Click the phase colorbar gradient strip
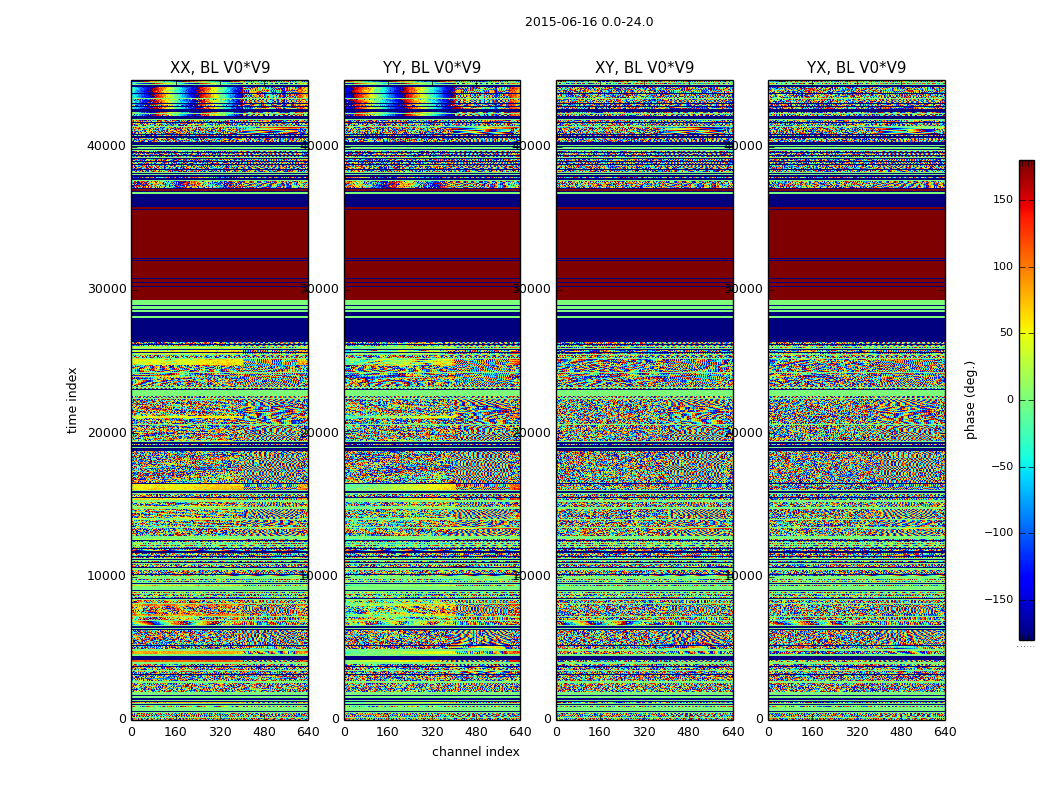The height and width of the screenshot is (800, 1050). point(1026,400)
